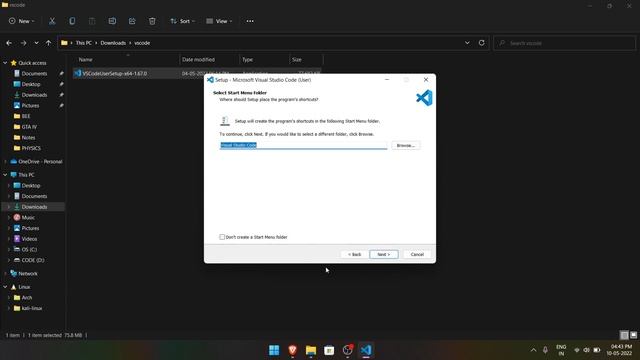Viewport: 640px width, 360px height.
Task: Open the Notes folder in sidebar
Action: [28, 138]
